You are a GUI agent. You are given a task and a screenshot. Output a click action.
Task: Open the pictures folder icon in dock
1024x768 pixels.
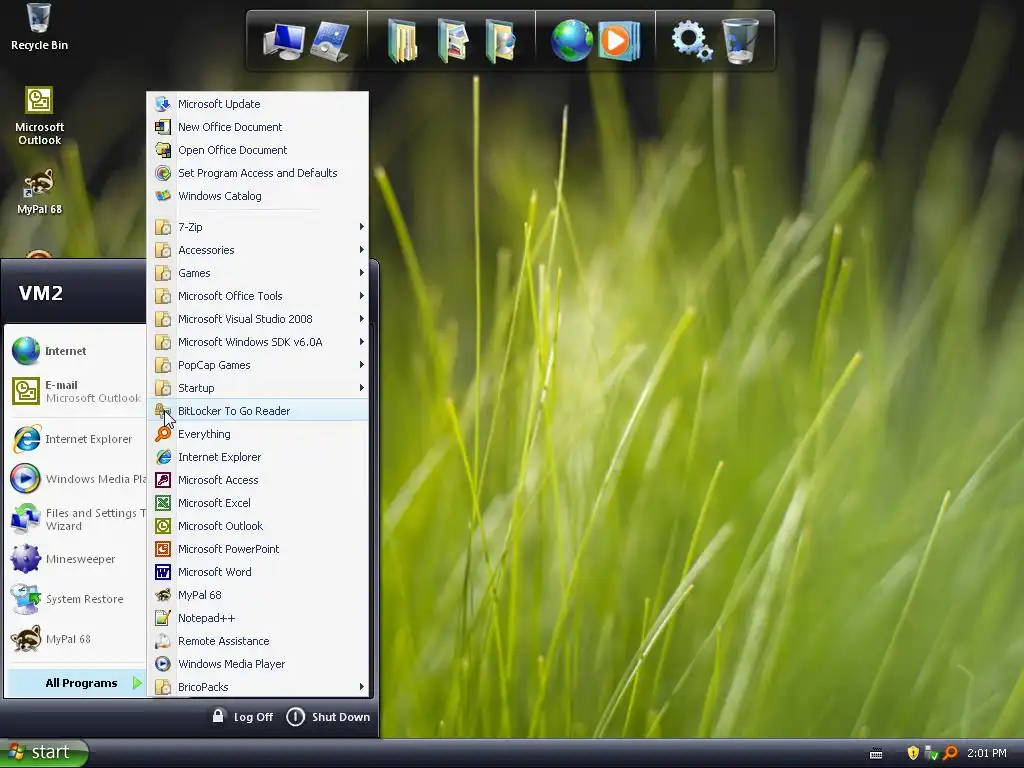(453, 41)
